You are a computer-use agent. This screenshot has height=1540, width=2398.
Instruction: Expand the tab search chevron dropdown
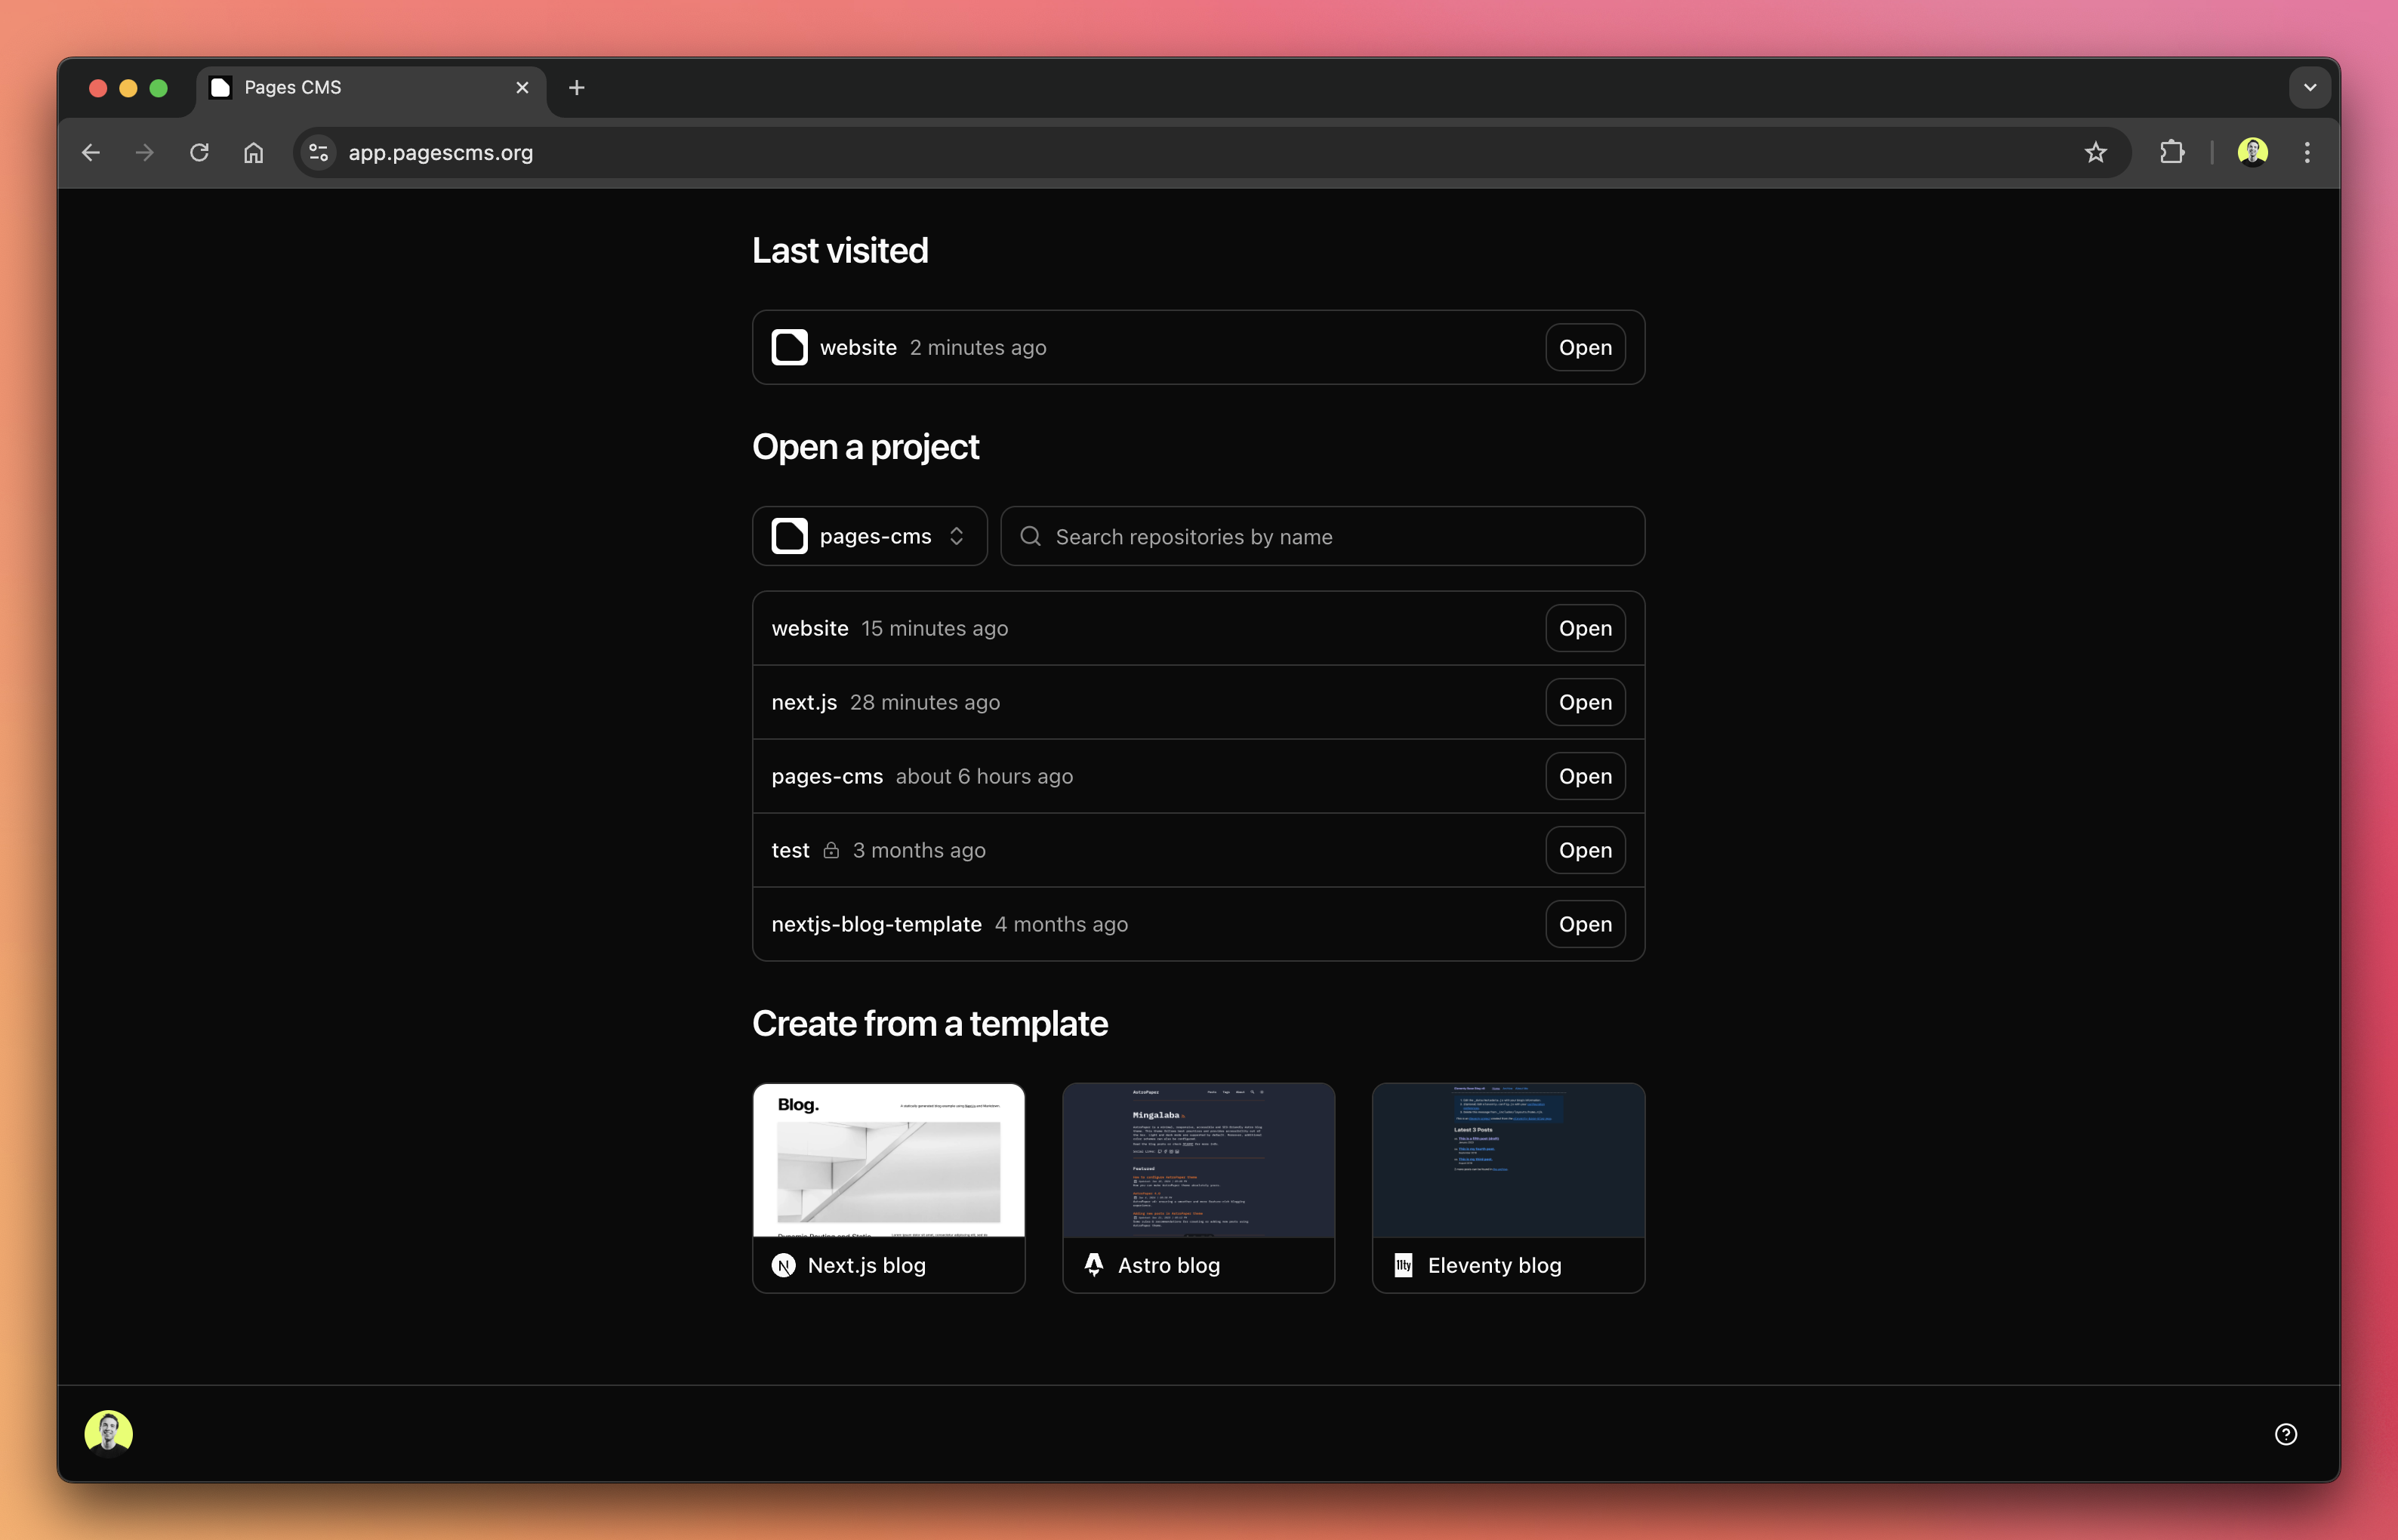point(2310,87)
